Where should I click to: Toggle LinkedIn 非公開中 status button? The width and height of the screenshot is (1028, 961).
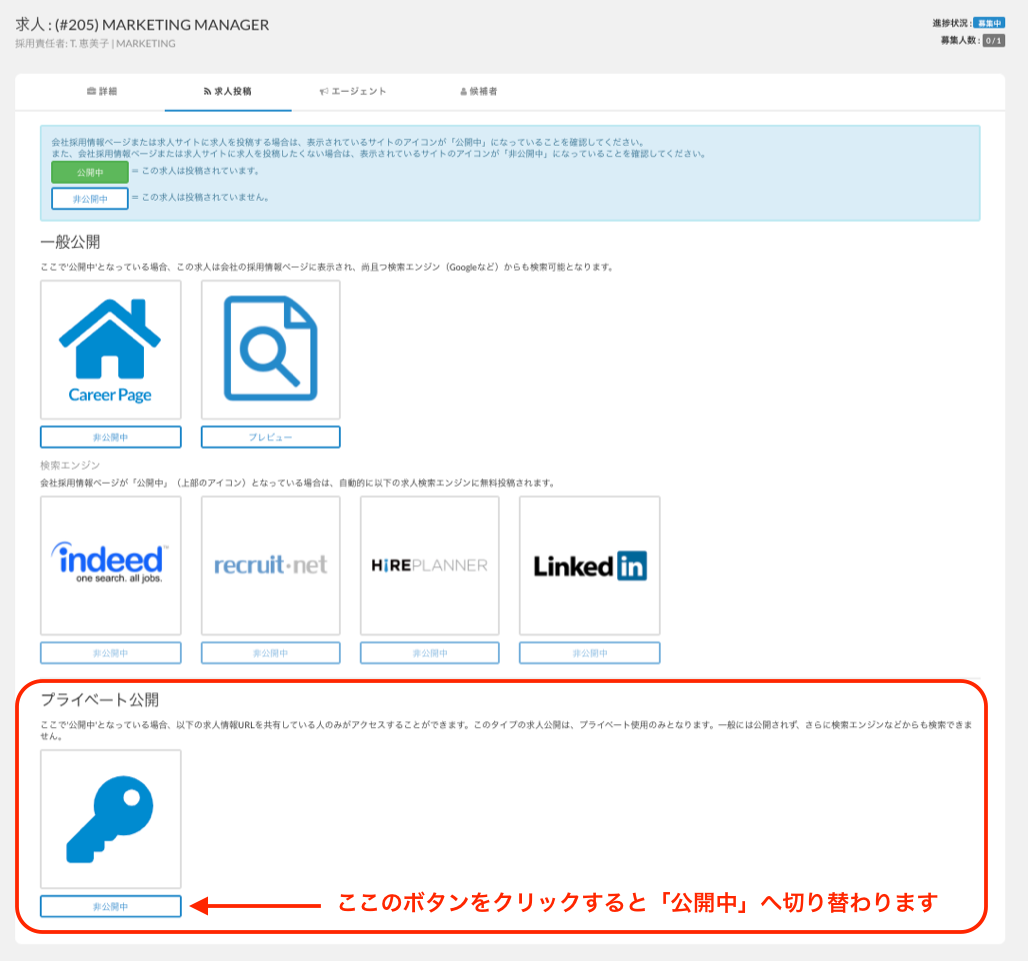(x=589, y=653)
